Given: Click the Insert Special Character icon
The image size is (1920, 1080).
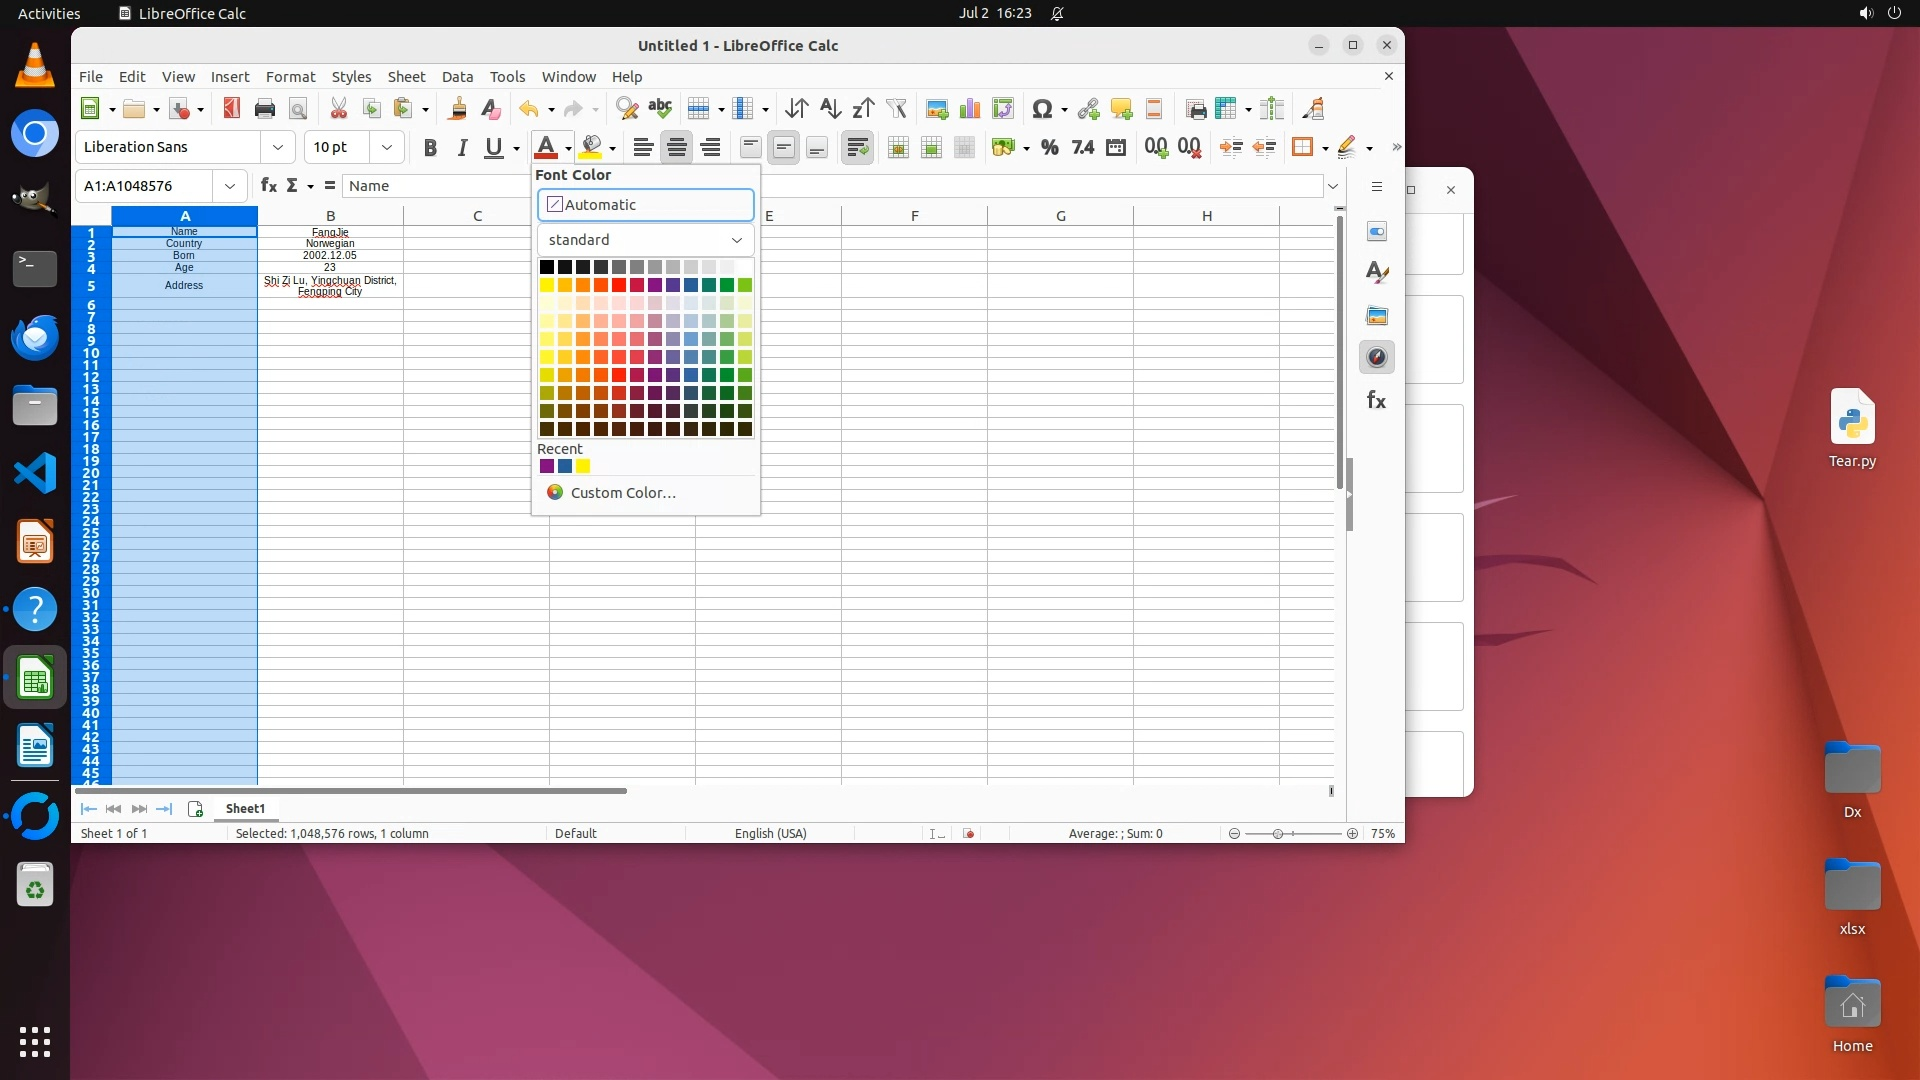Looking at the screenshot, I should pos(1042,109).
